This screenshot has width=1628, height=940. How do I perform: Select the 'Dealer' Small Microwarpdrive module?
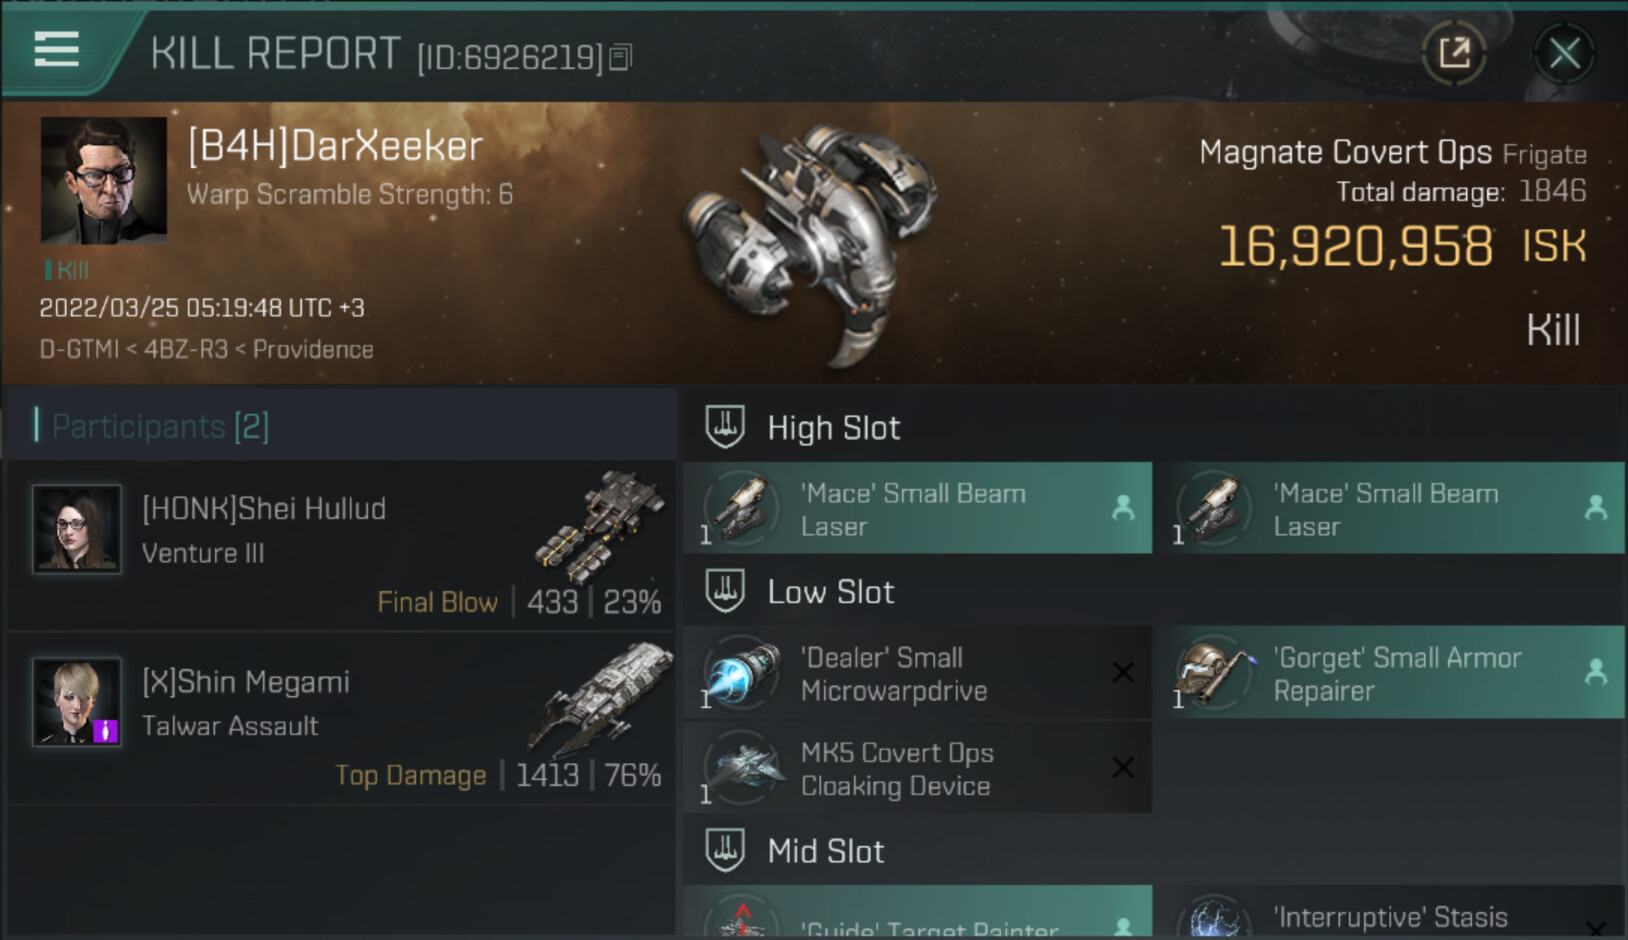(917, 674)
